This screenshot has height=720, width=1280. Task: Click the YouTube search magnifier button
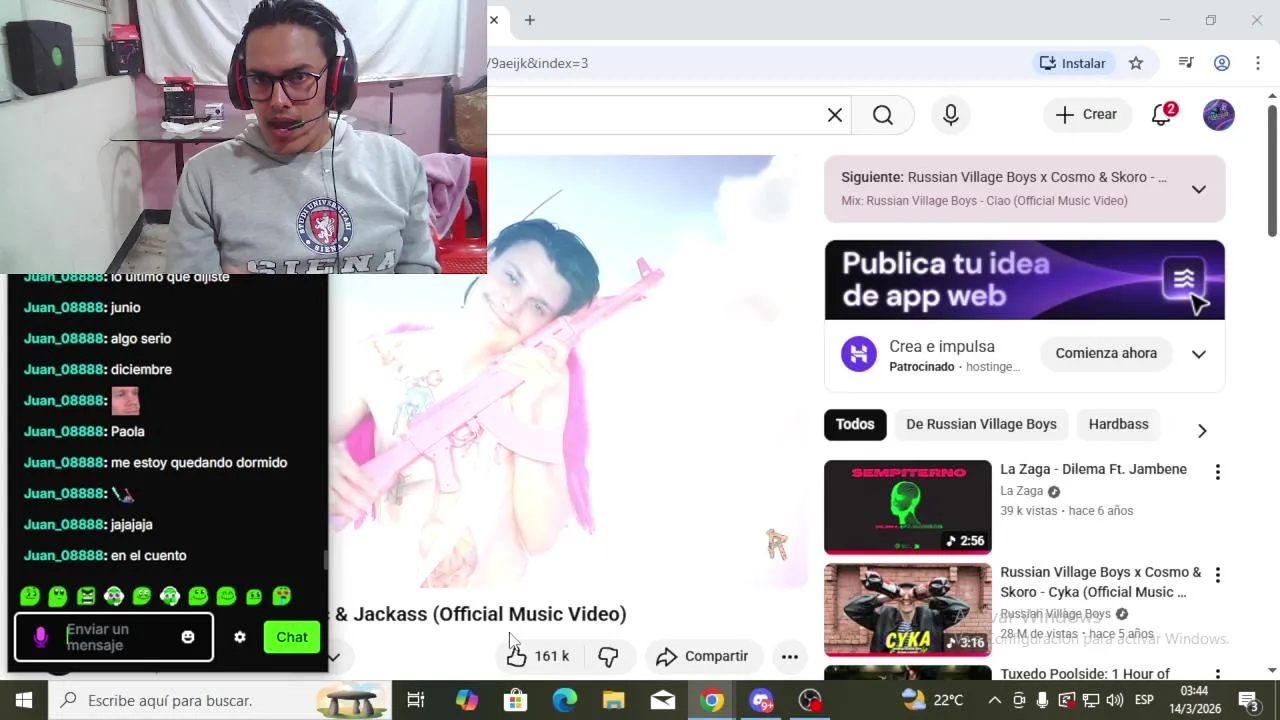pos(882,115)
